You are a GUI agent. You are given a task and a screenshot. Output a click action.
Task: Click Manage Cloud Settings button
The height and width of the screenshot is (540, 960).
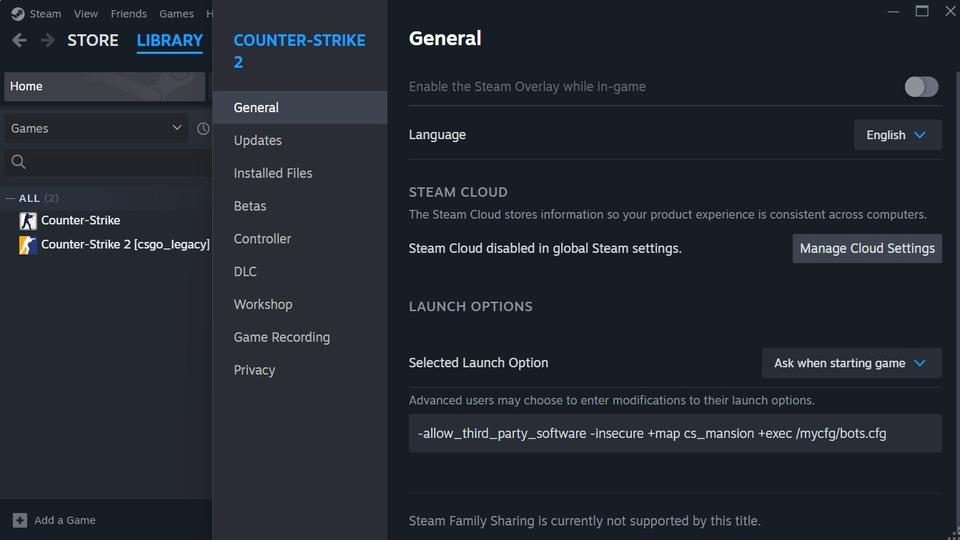(x=867, y=249)
